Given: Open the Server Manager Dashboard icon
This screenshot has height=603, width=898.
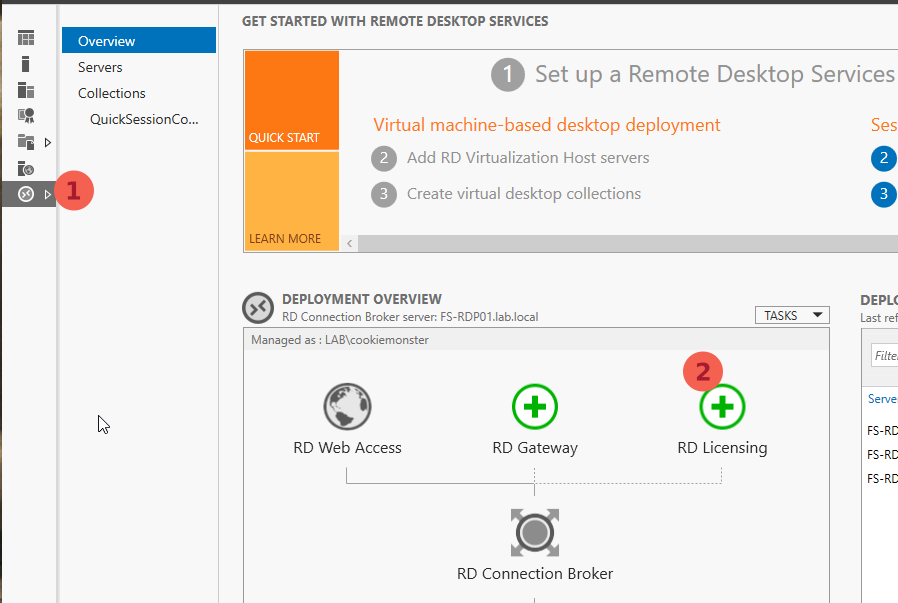Looking at the screenshot, I should pos(26,38).
